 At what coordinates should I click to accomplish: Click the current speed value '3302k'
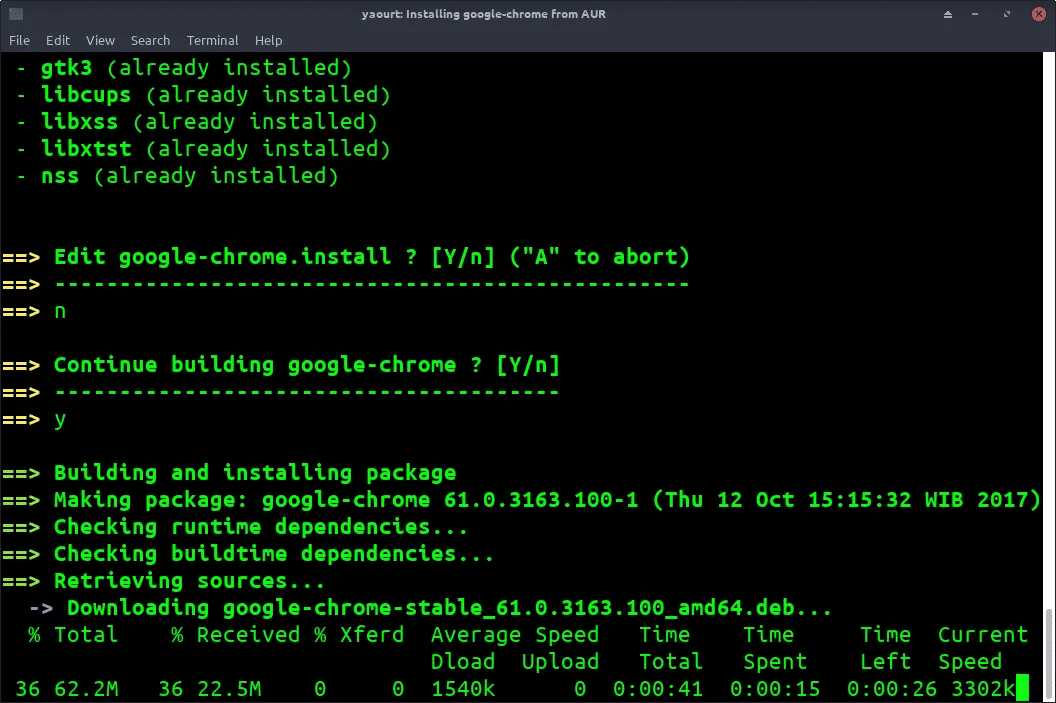click(x=983, y=689)
